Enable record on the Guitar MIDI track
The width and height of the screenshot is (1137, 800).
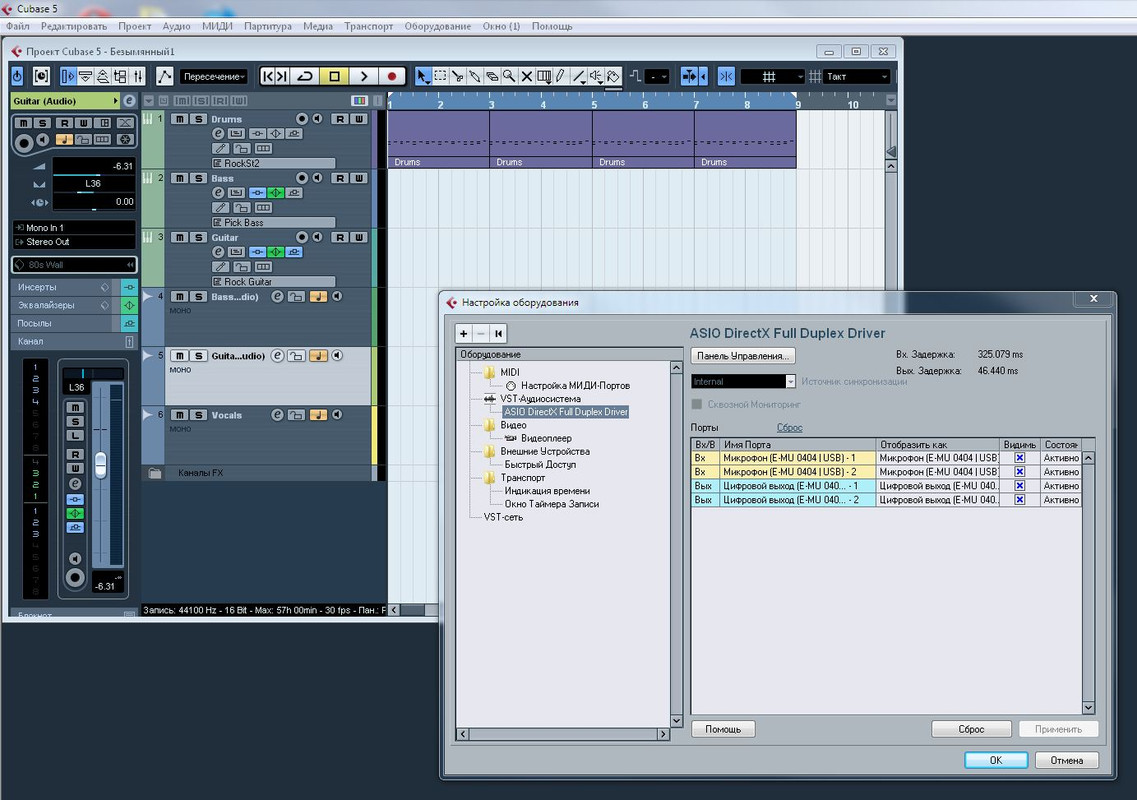[x=302, y=237]
